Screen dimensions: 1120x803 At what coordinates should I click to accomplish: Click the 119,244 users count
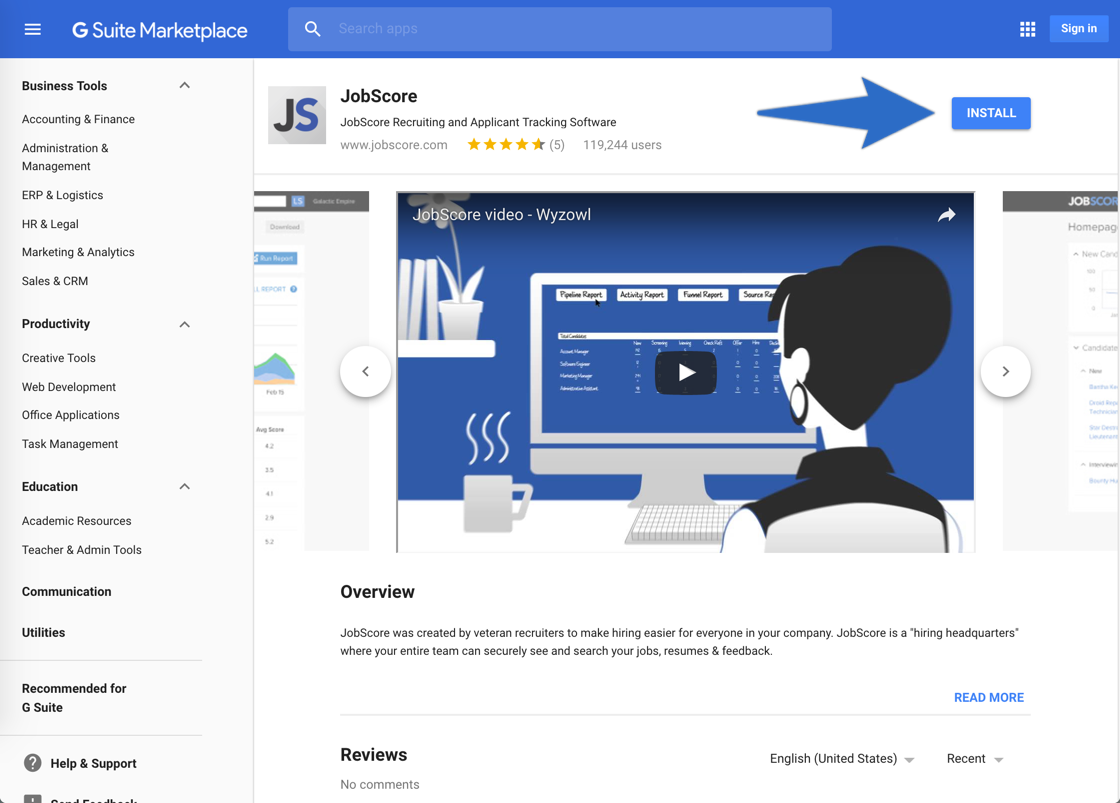622,145
